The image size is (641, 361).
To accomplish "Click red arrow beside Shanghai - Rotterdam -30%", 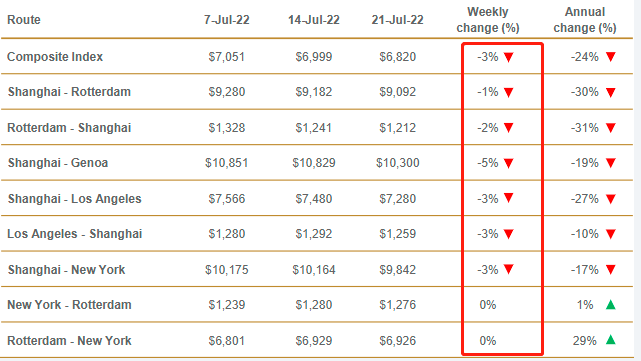I will [611, 92].
